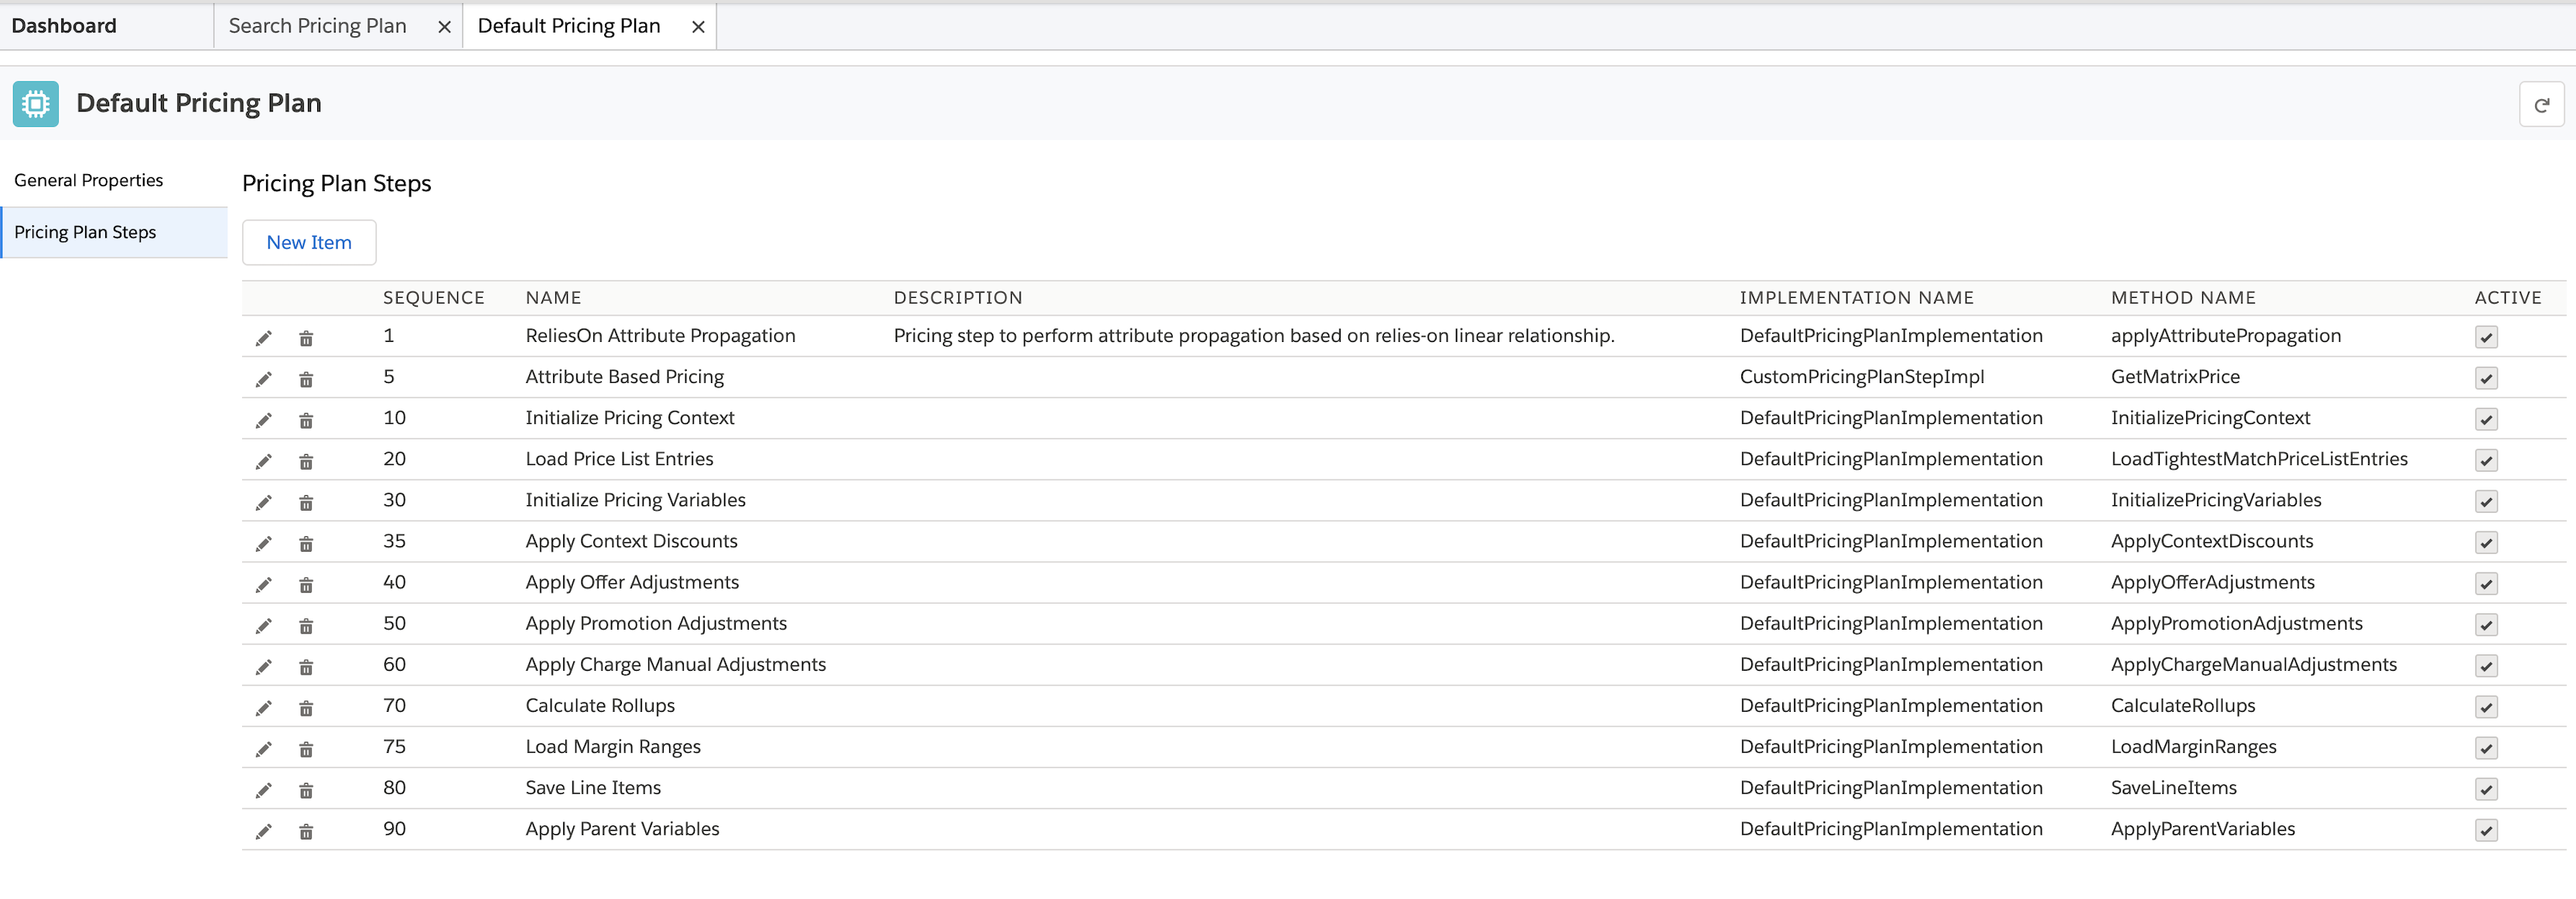The width and height of the screenshot is (2576, 899).
Task: Delete the Calculate Rollups step
Action: tap(306, 708)
